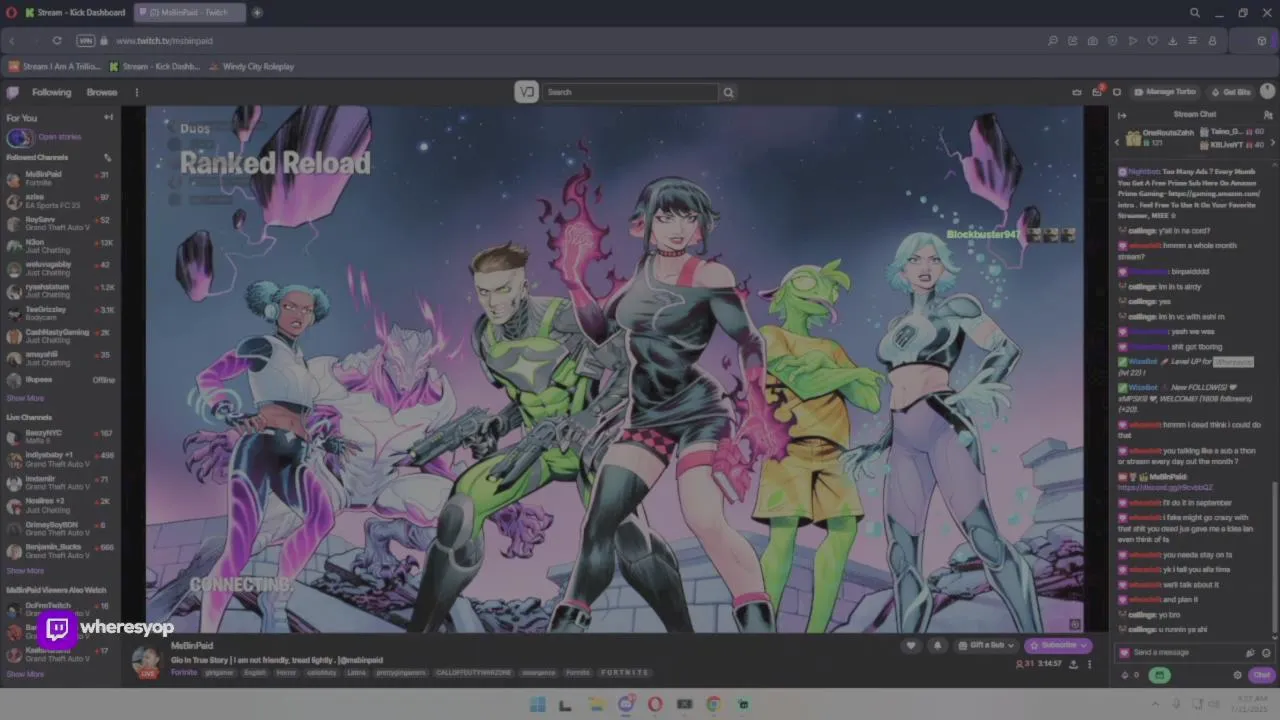Open the three-dot more menu beside Browse
Image resolution: width=1280 pixels, height=720 pixels.
click(137, 92)
